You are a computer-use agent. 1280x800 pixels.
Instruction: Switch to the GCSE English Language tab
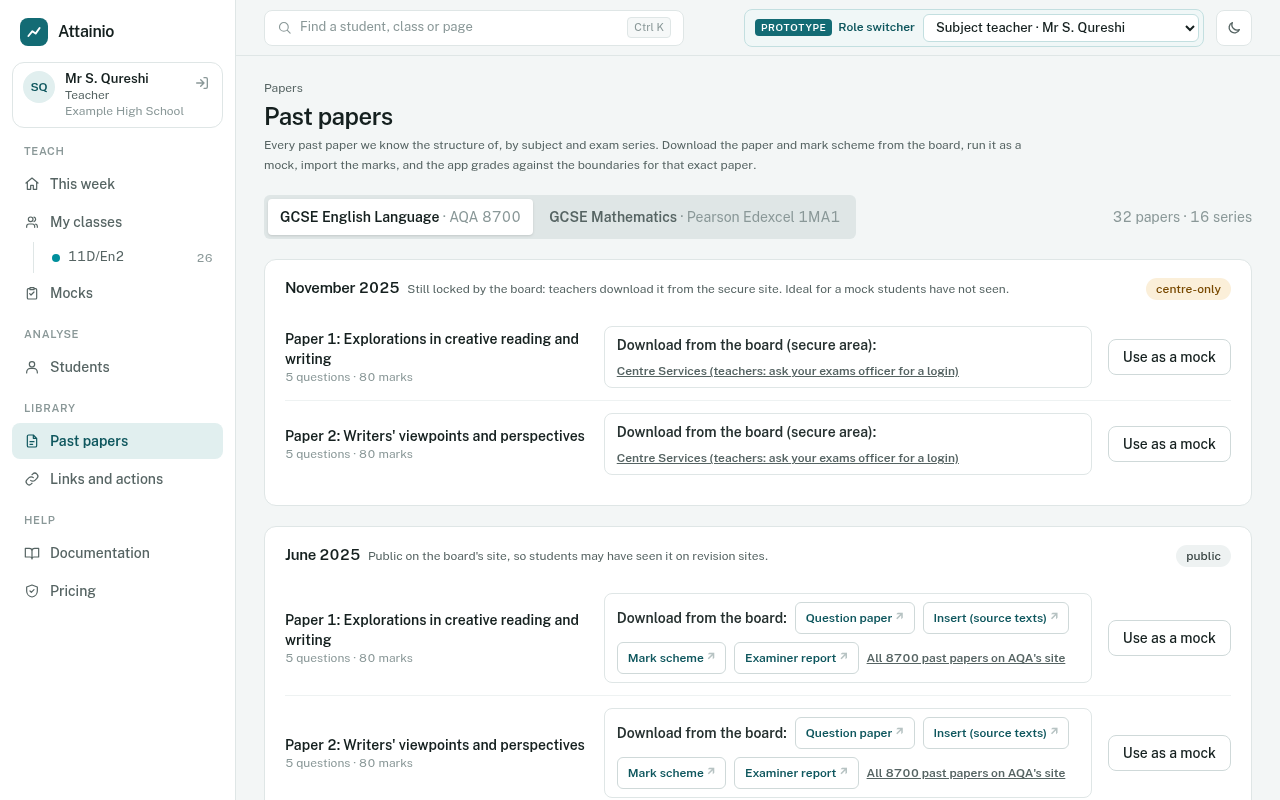point(400,217)
